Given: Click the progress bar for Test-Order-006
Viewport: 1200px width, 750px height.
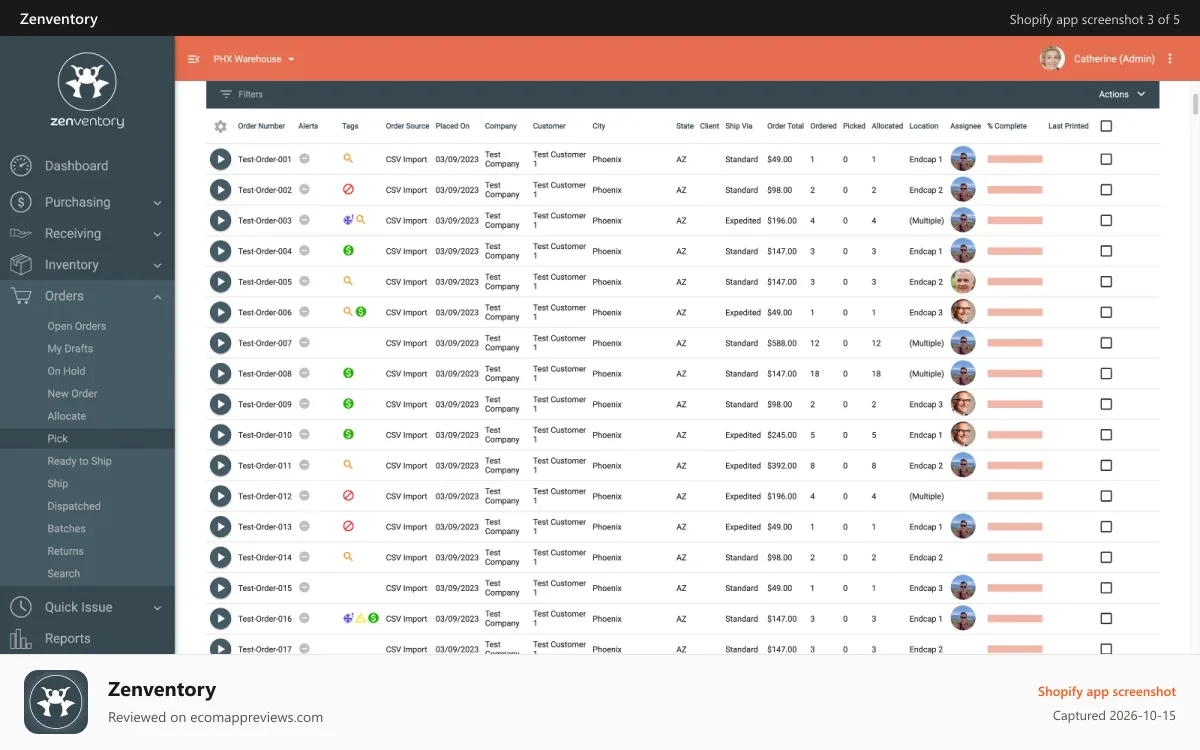Looking at the screenshot, I should click(x=1015, y=312).
